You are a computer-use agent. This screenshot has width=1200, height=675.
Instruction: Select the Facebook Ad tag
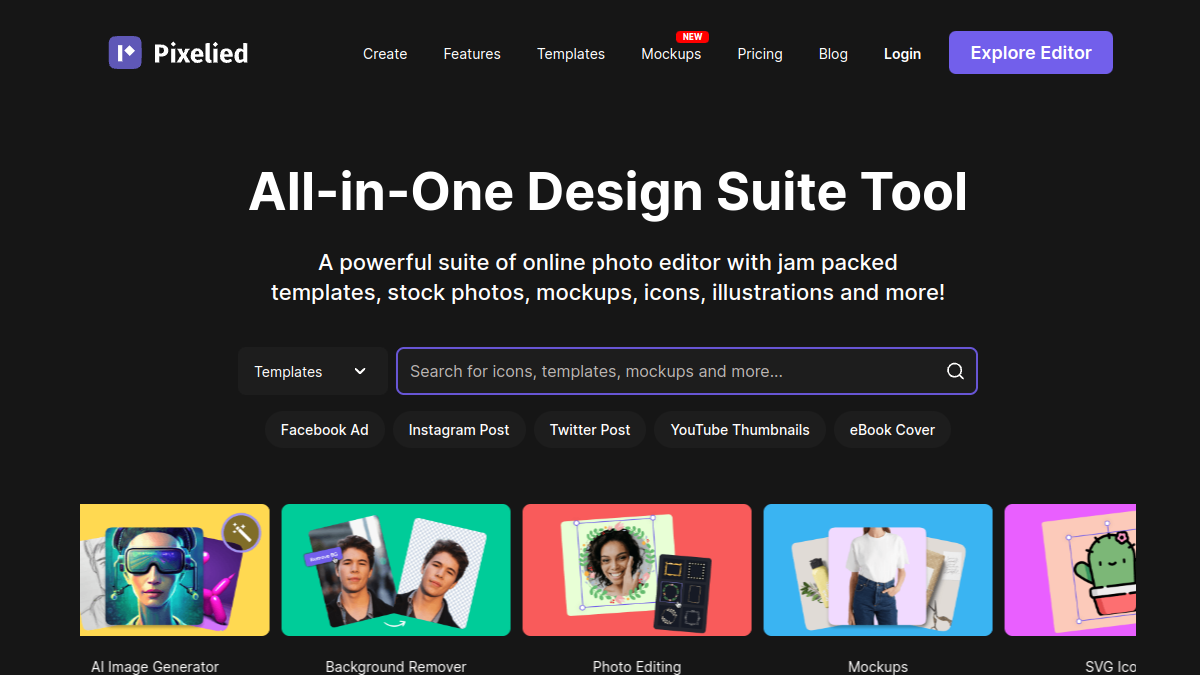tap(325, 430)
